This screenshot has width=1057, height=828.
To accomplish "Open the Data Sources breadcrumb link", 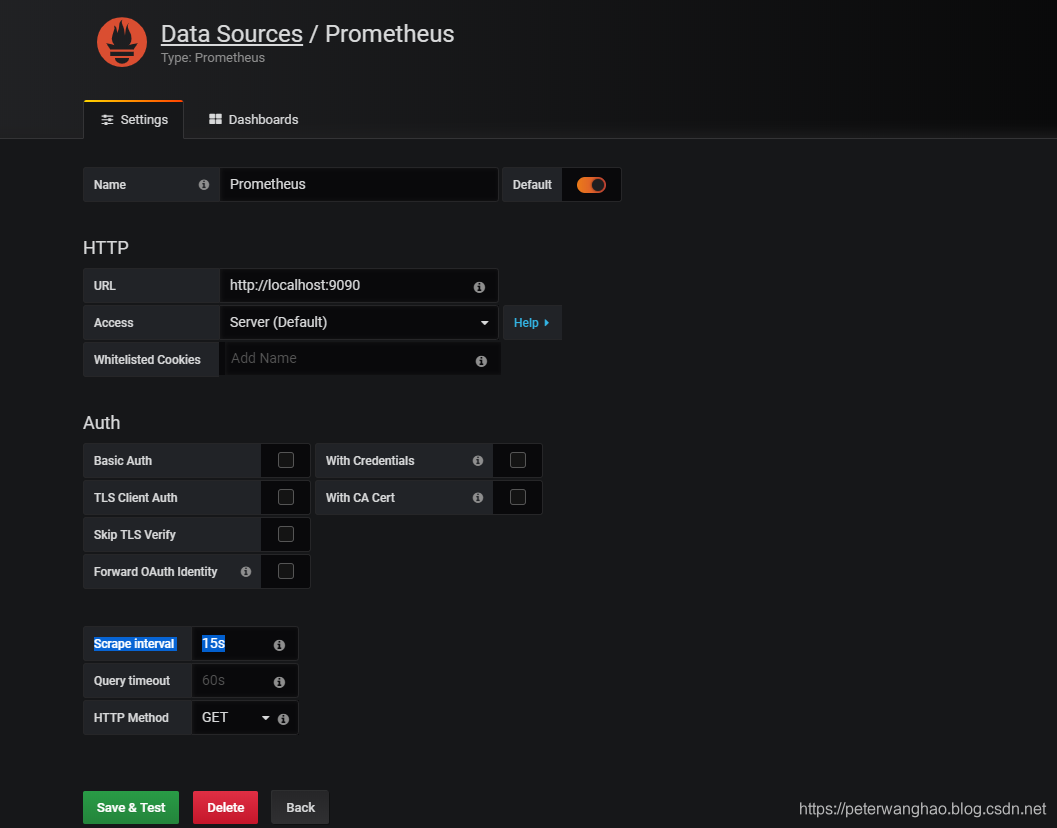I will click(232, 34).
